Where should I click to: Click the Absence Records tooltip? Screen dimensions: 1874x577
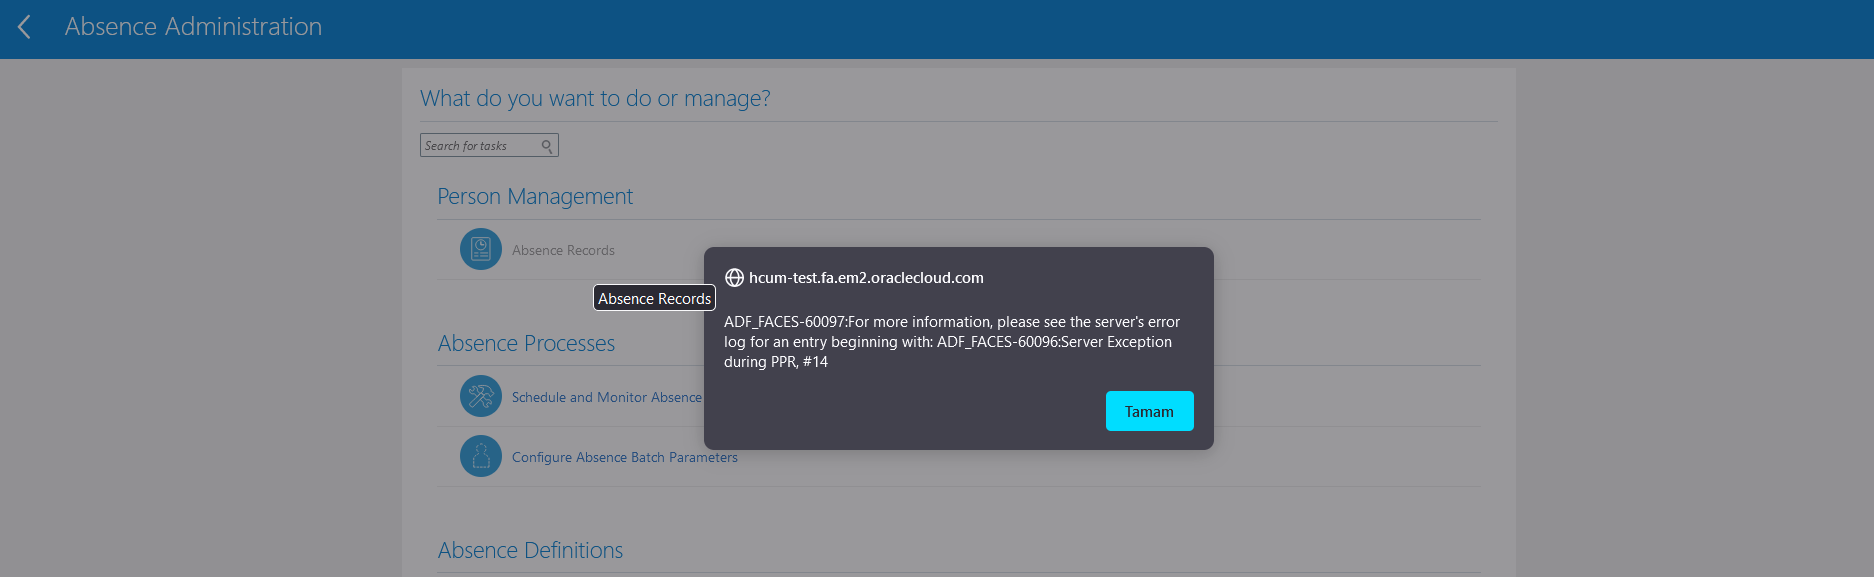pos(655,298)
